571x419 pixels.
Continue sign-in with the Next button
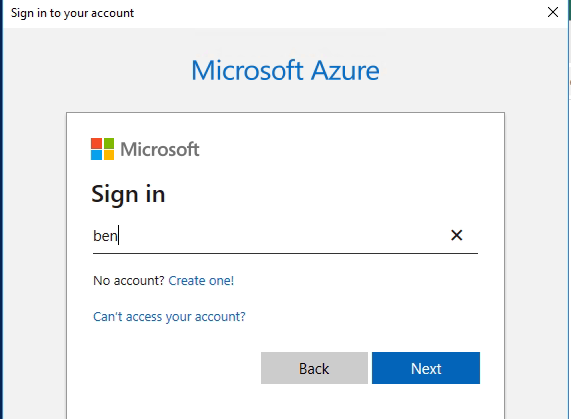[426, 368]
